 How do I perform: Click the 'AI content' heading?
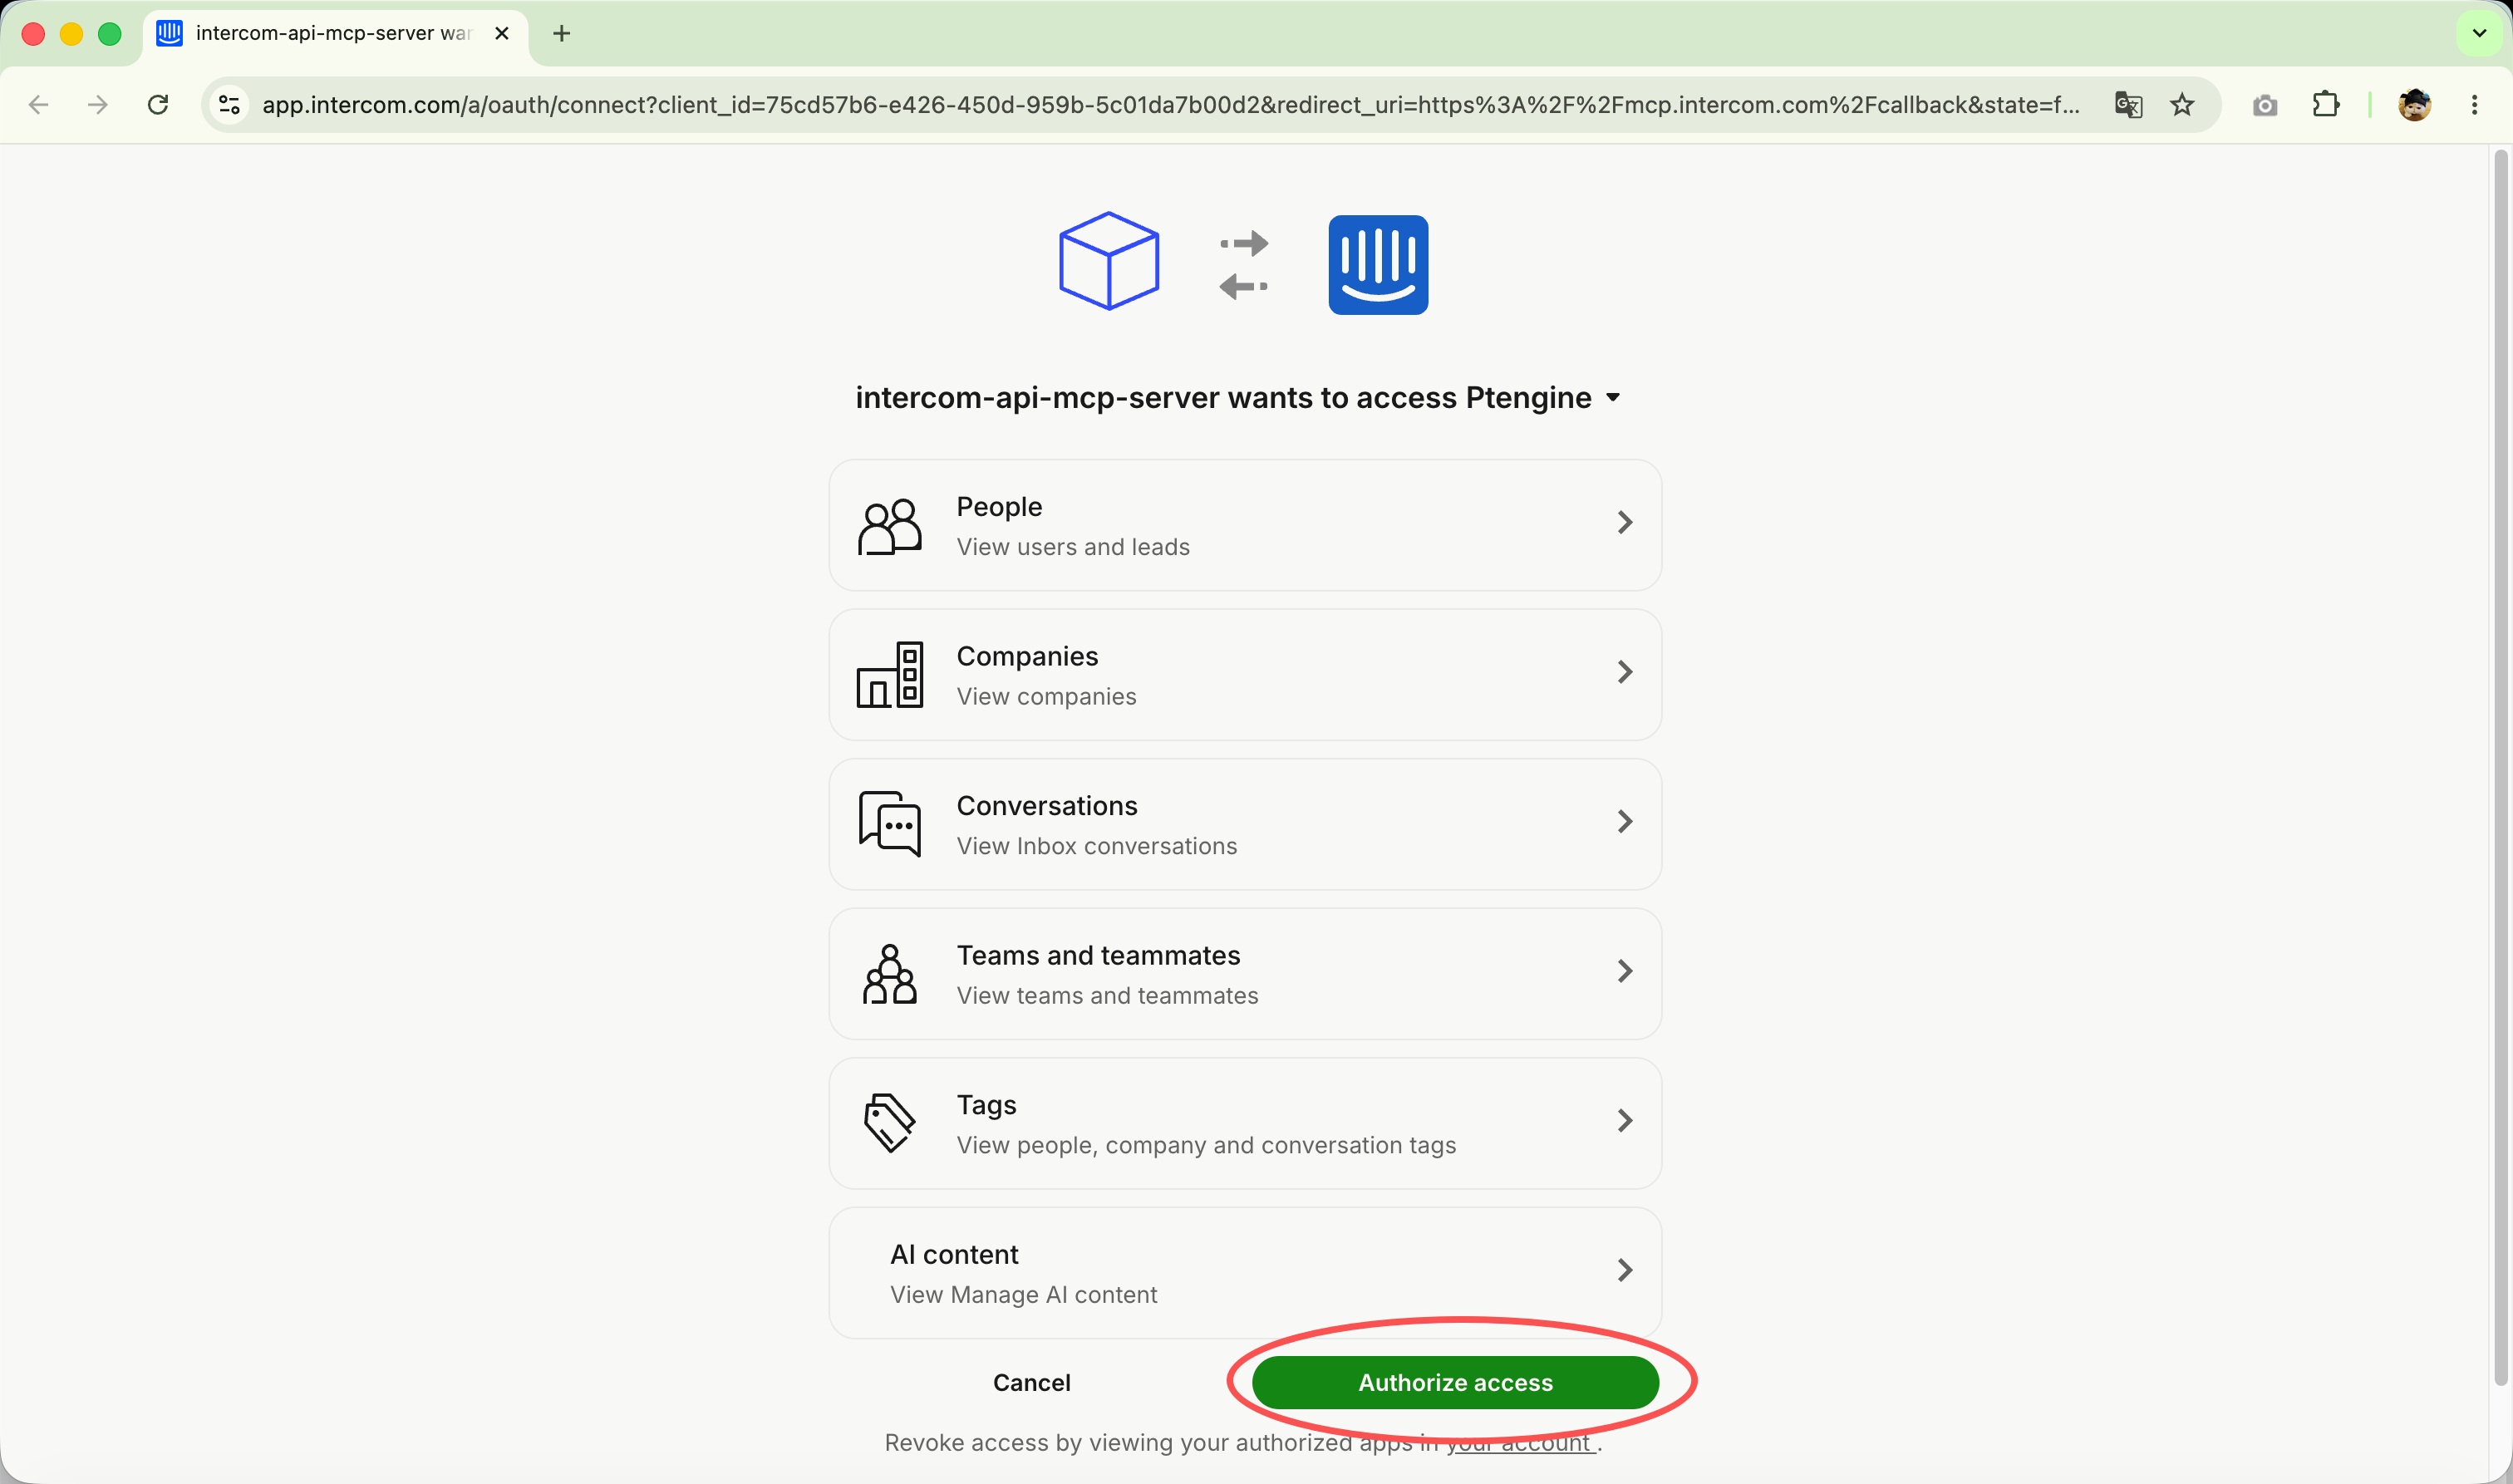954,1254
